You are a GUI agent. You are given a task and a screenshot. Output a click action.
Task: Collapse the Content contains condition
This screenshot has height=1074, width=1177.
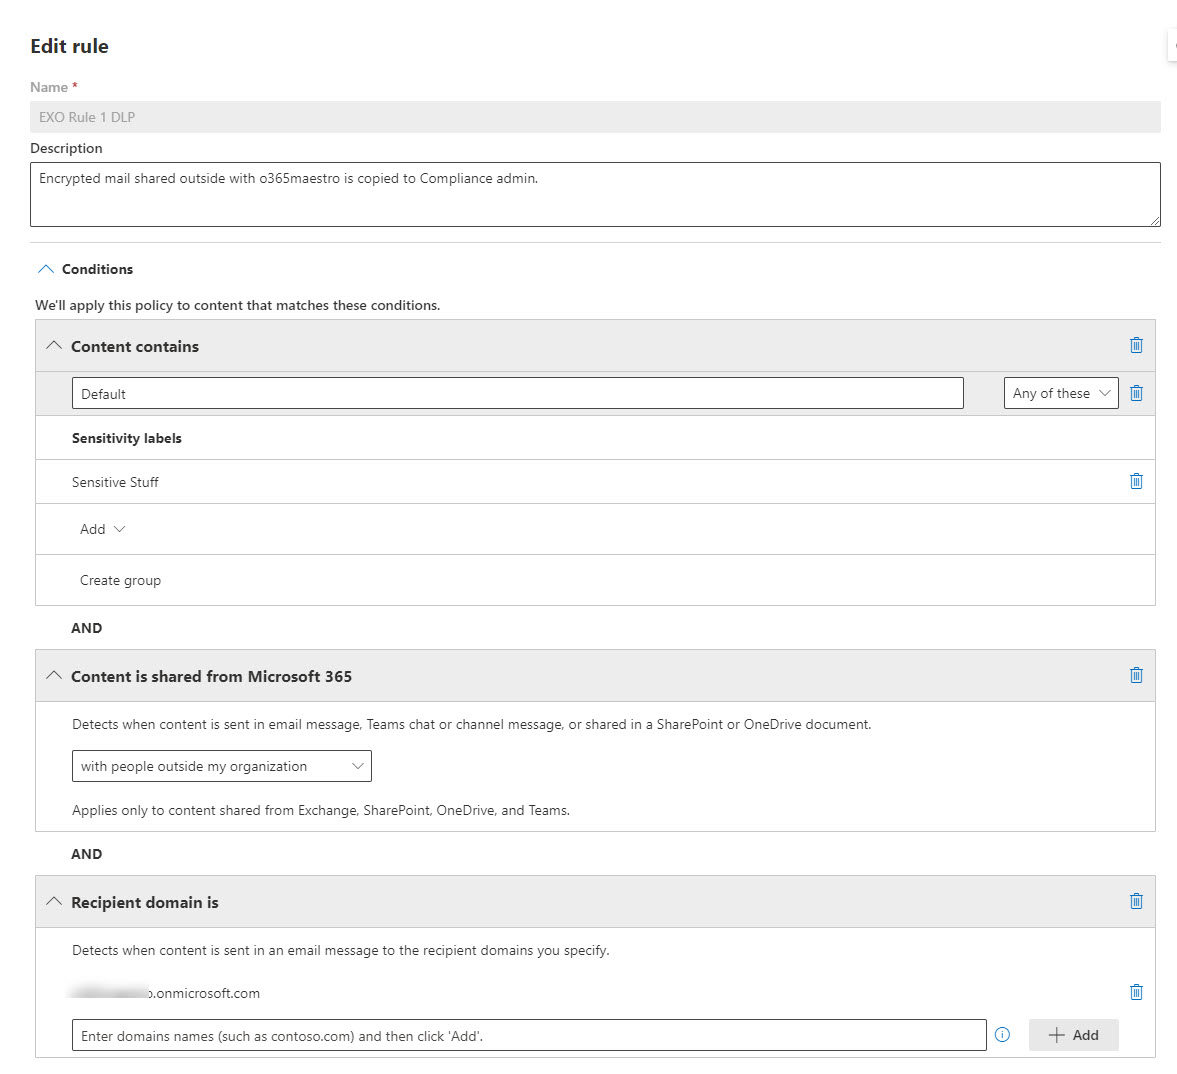[53, 345]
